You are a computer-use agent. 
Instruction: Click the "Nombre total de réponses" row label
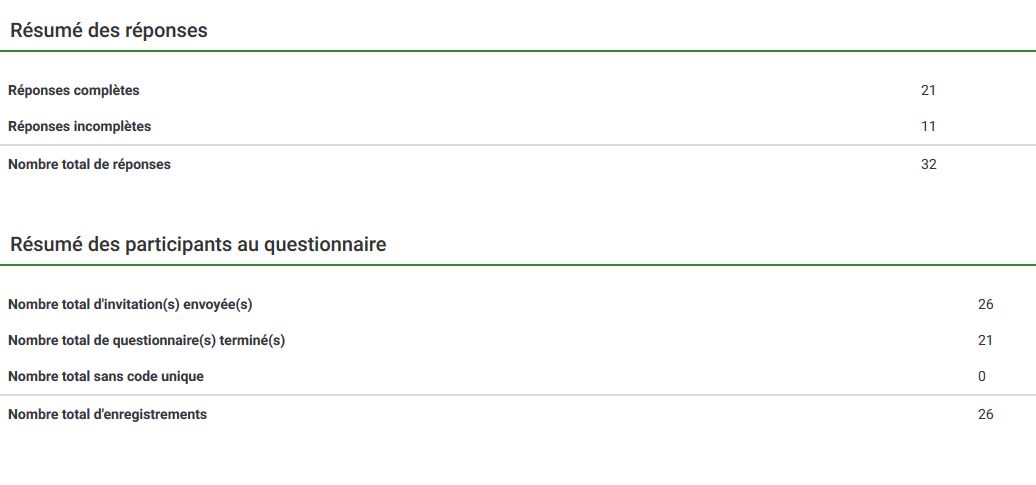pos(89,165)
